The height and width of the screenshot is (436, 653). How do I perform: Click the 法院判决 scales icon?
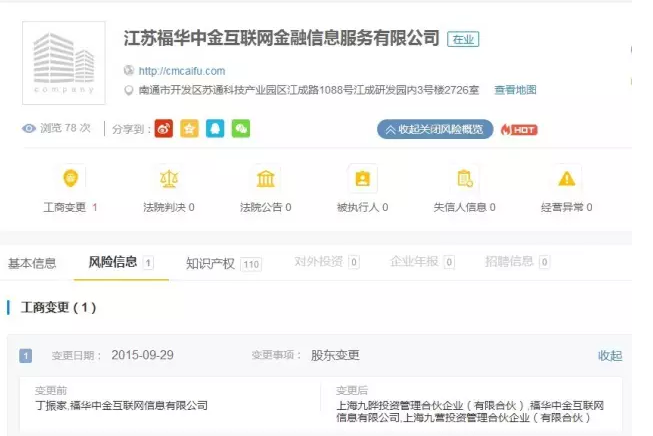pos(169,179)
